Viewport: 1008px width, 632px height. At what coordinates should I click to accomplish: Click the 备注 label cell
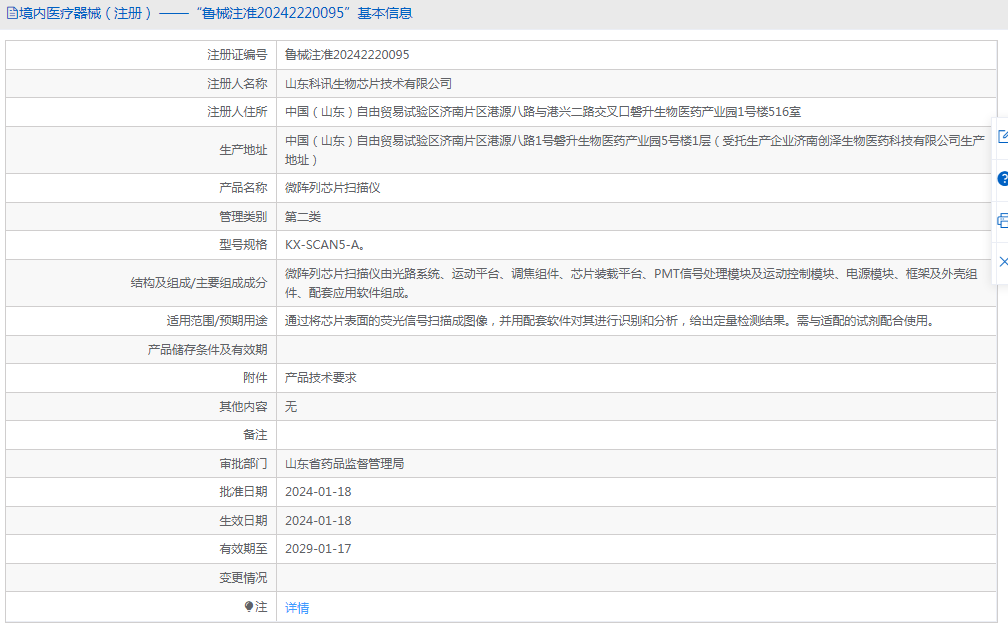click(x=141, y=435)
